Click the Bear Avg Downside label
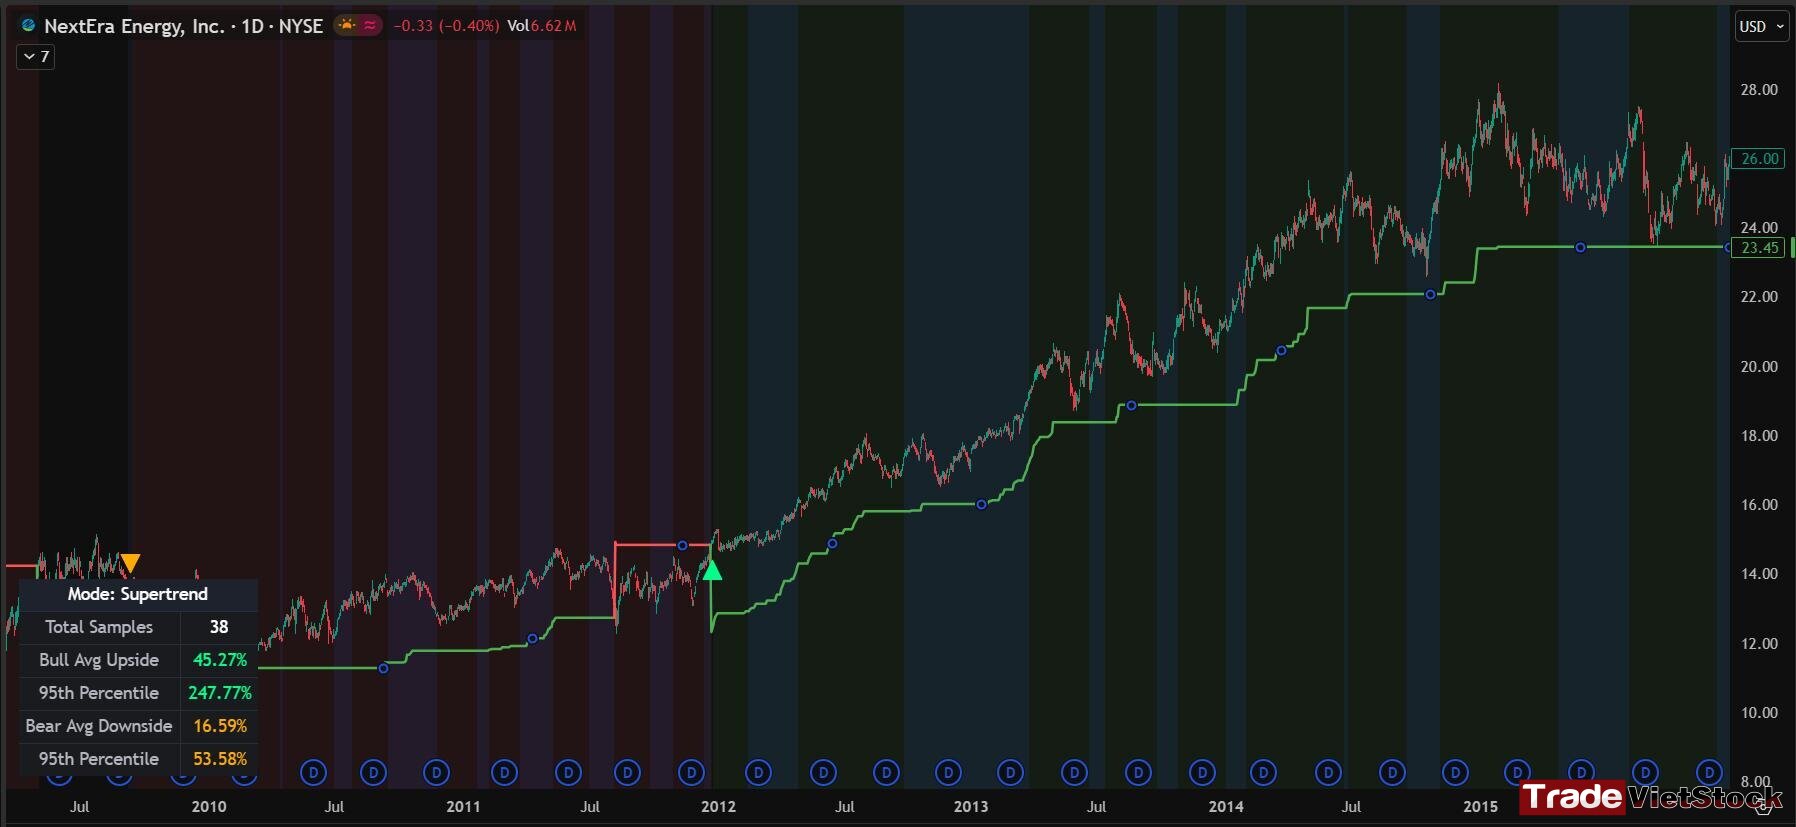This screenshot has height=827, width=1796. [x=99, y=726]
